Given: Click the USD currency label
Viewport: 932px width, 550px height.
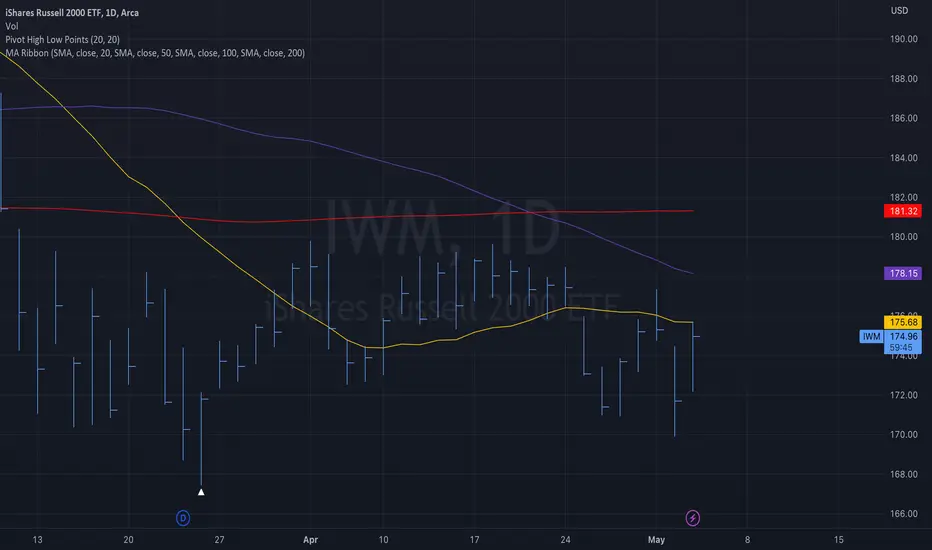Looking at the screenshot, I should [x=899, y=11].
